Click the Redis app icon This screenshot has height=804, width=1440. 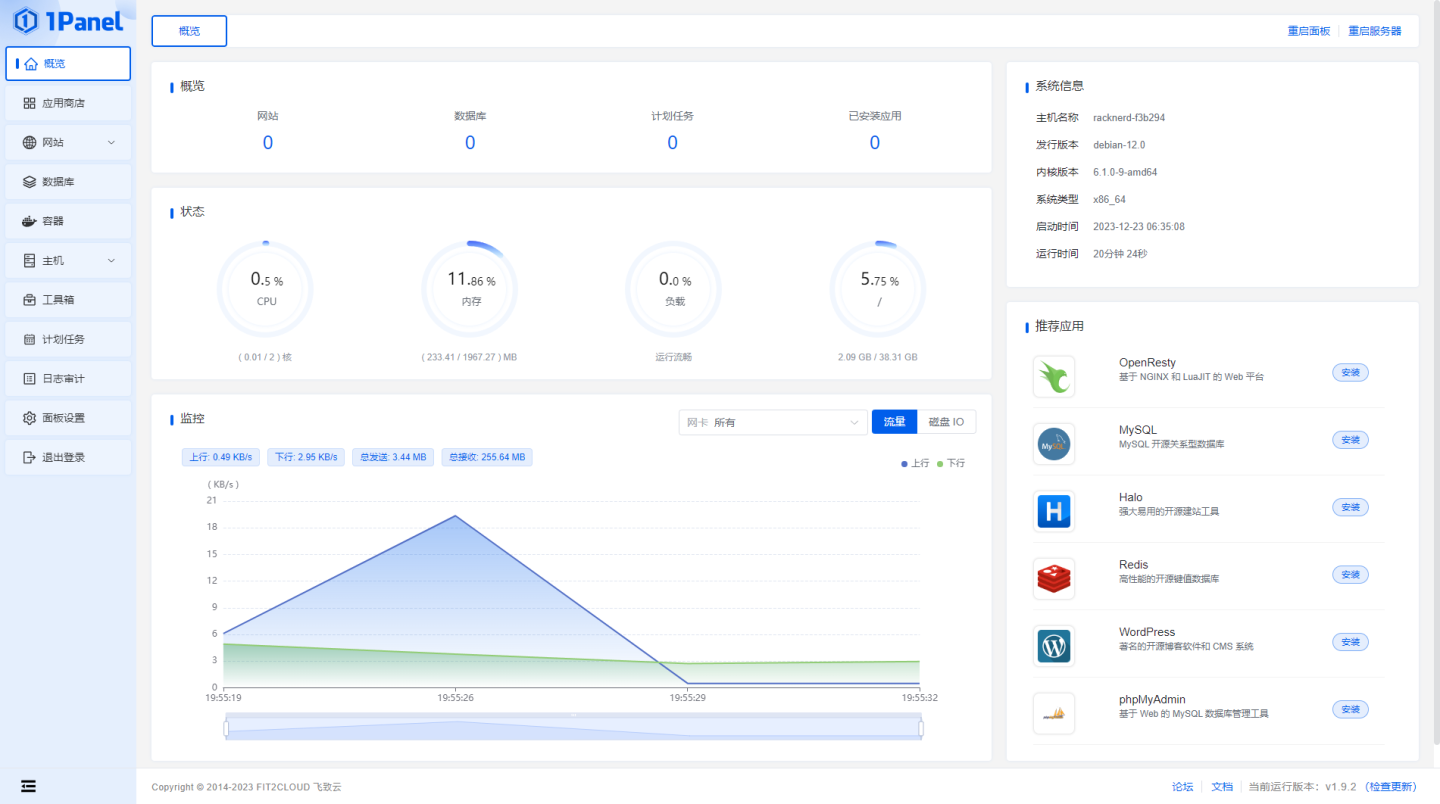[x=1053, y=578]
